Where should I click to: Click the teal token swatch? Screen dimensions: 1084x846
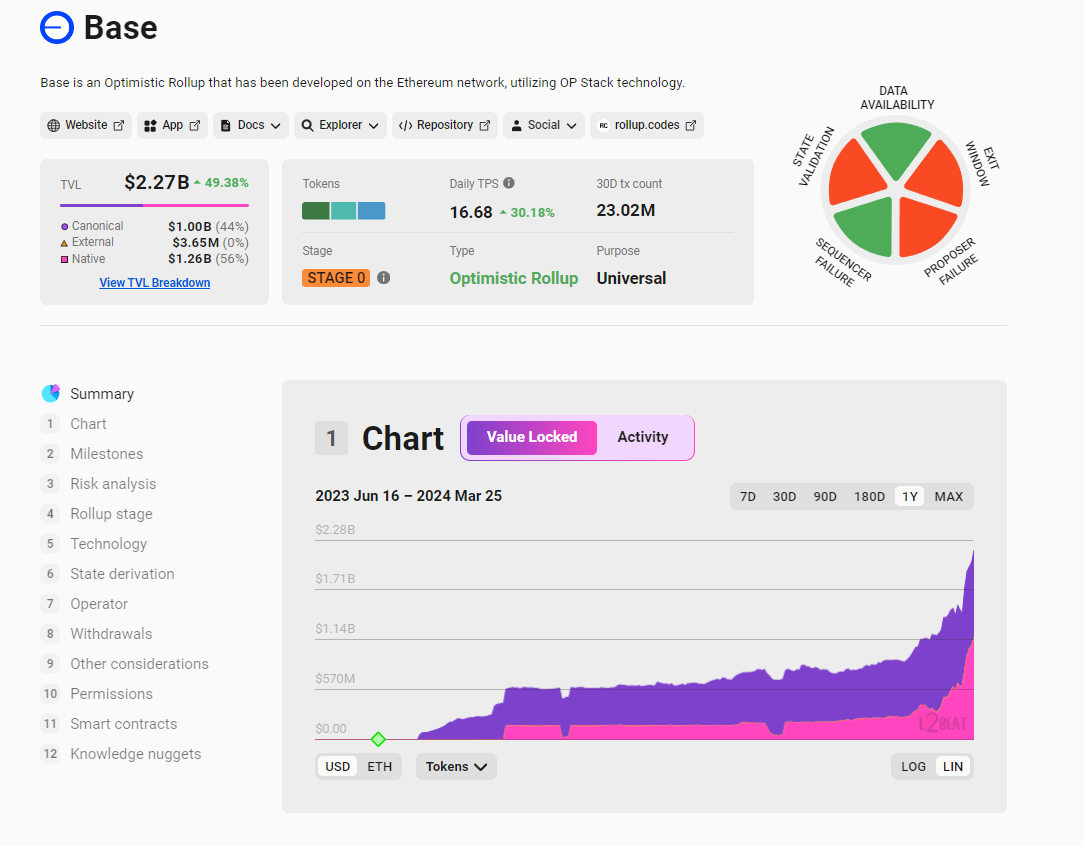point(344,211)
